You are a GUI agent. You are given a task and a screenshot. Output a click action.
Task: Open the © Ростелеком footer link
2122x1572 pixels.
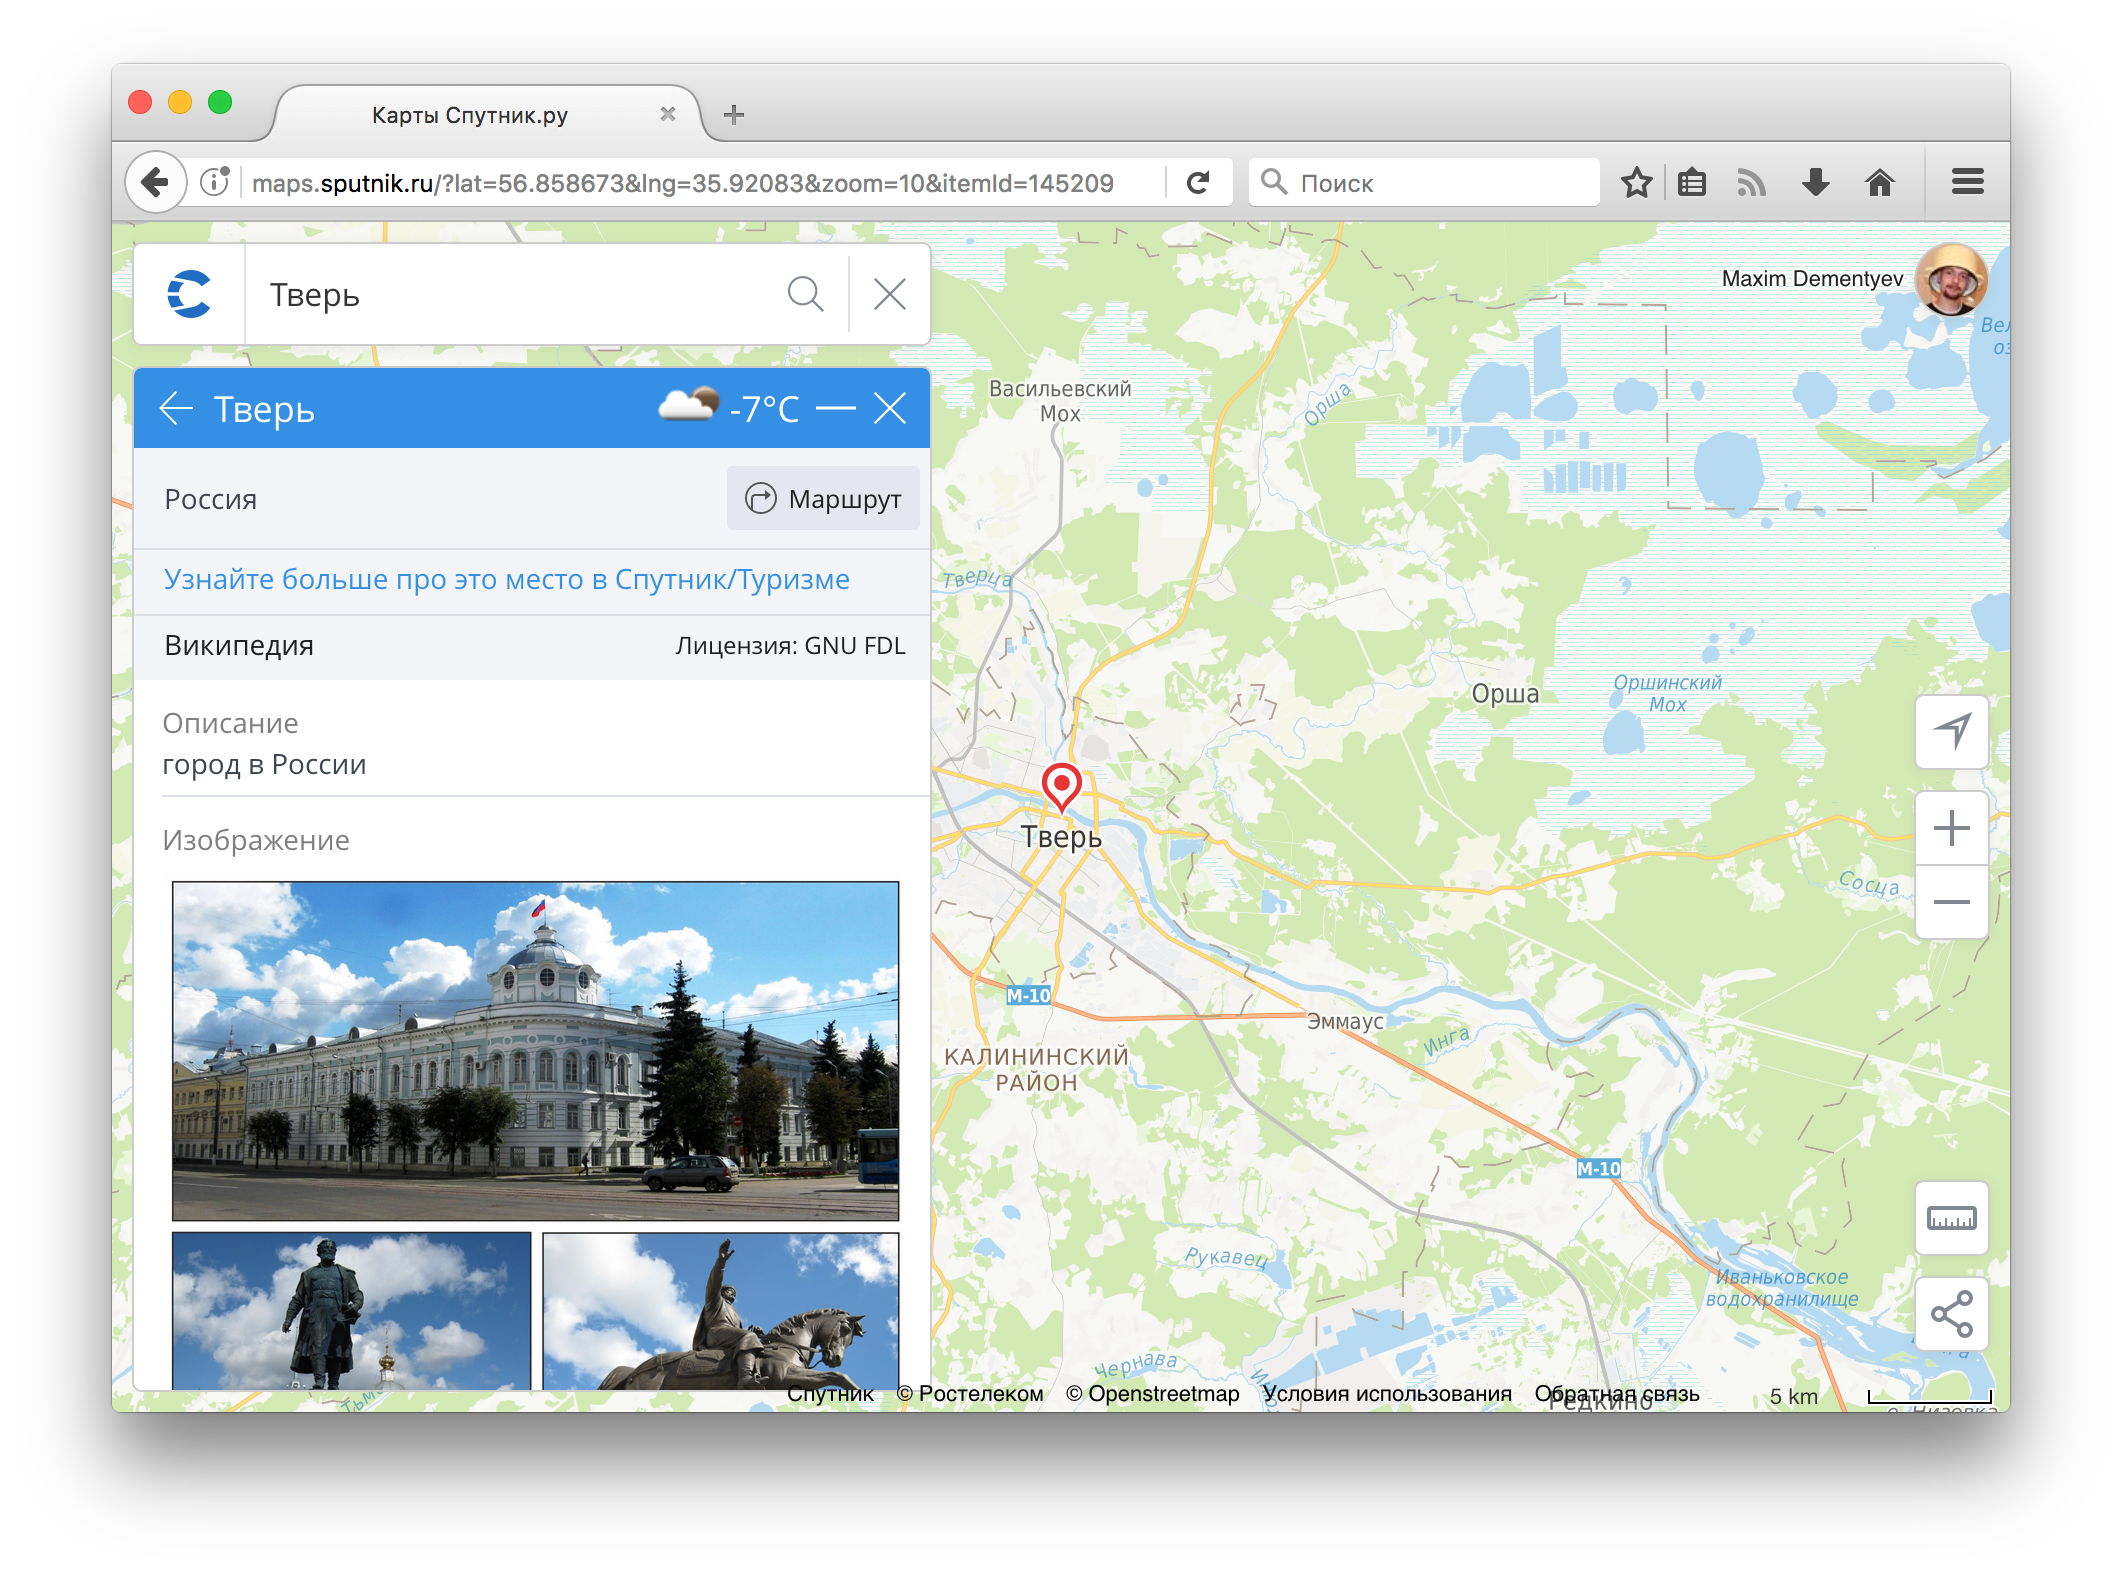pos(969,1393)
